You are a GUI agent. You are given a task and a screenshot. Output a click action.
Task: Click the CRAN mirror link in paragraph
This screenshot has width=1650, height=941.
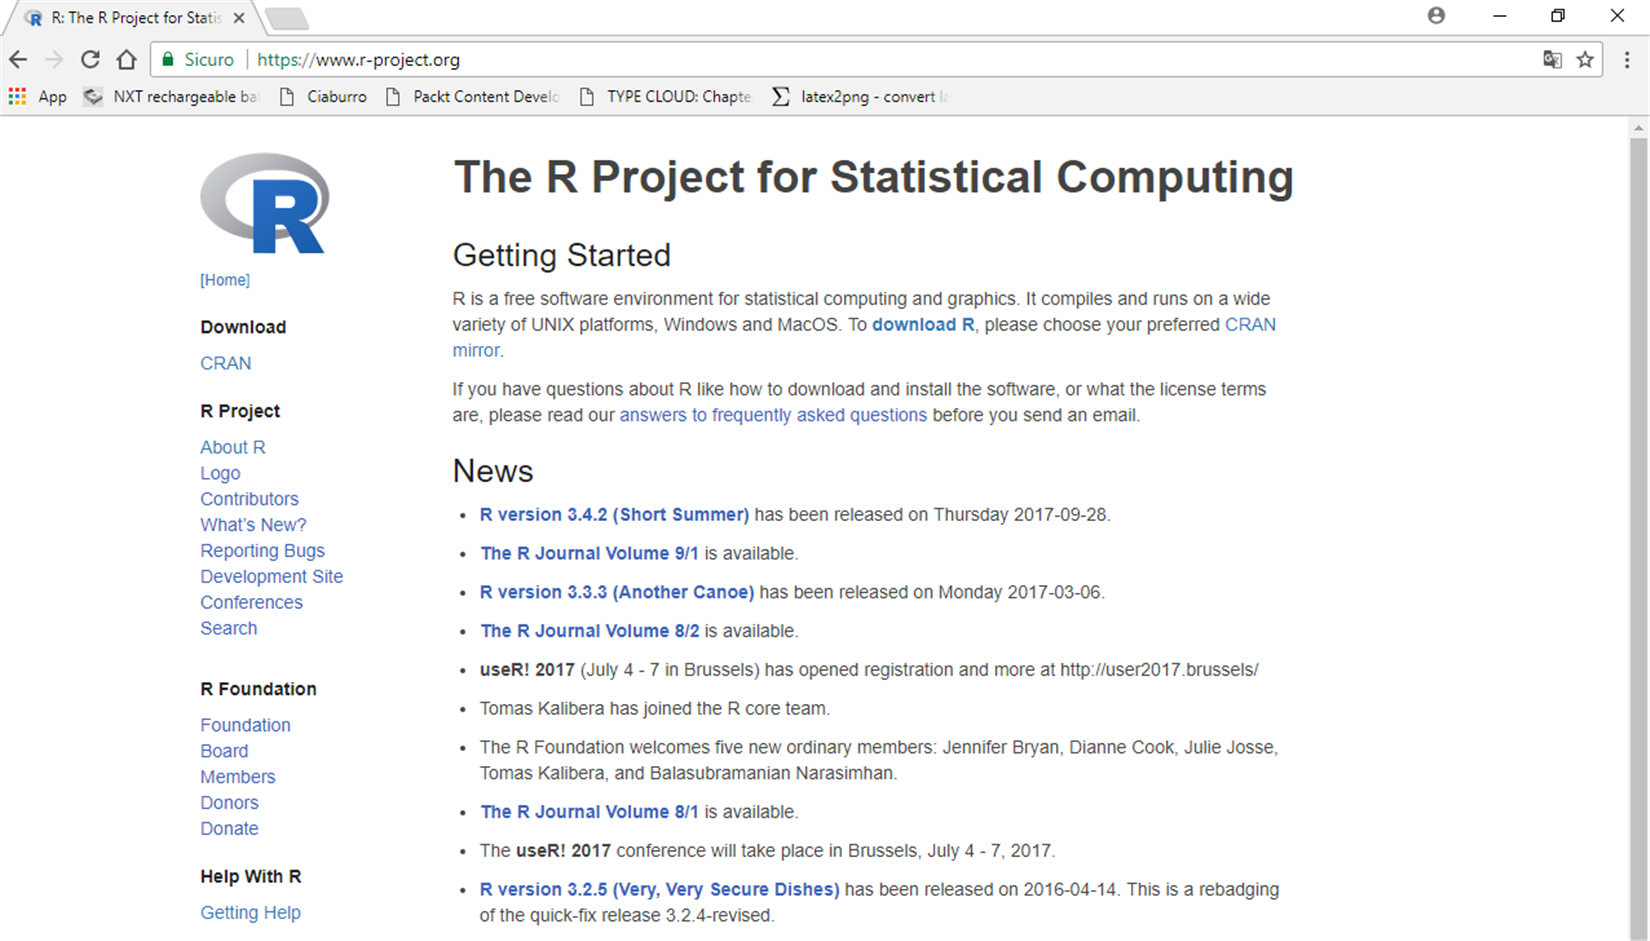pos(1250,325)
